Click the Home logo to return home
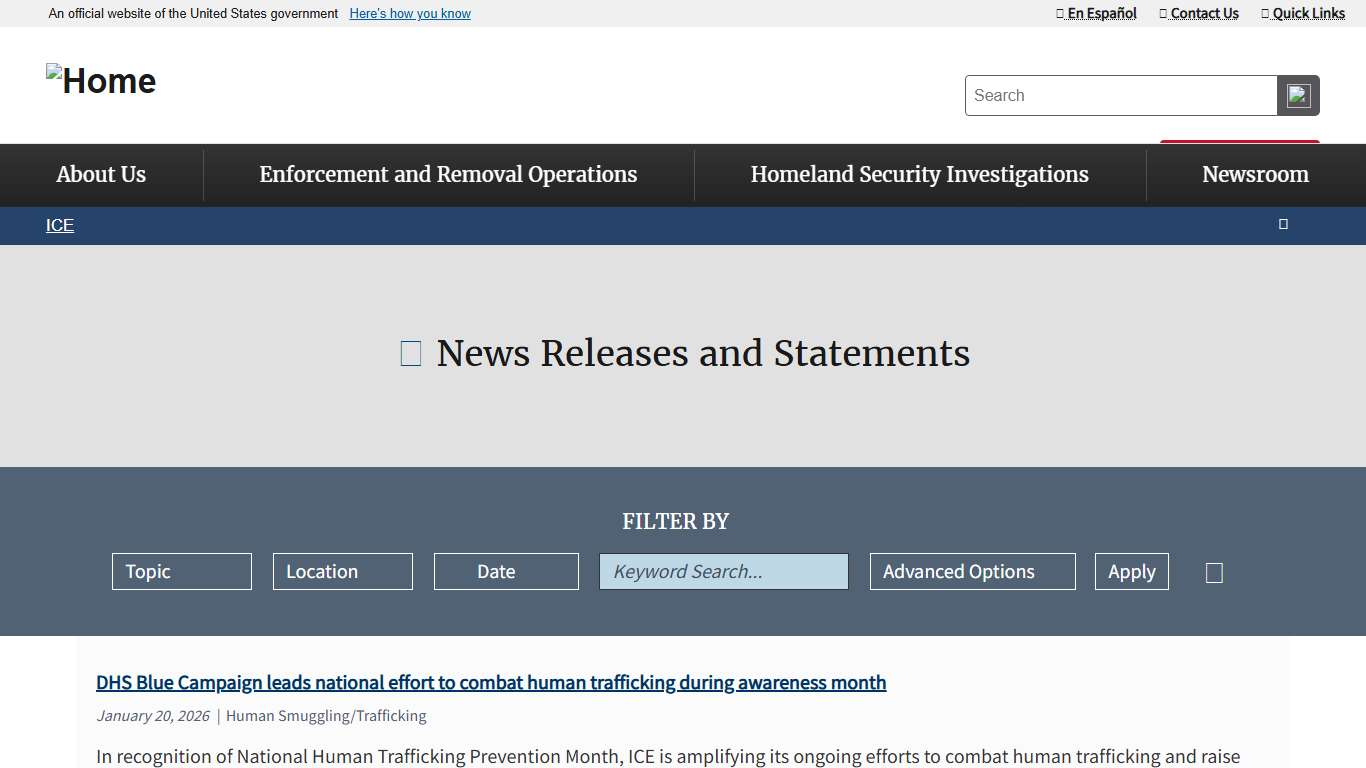 point(100,80)
